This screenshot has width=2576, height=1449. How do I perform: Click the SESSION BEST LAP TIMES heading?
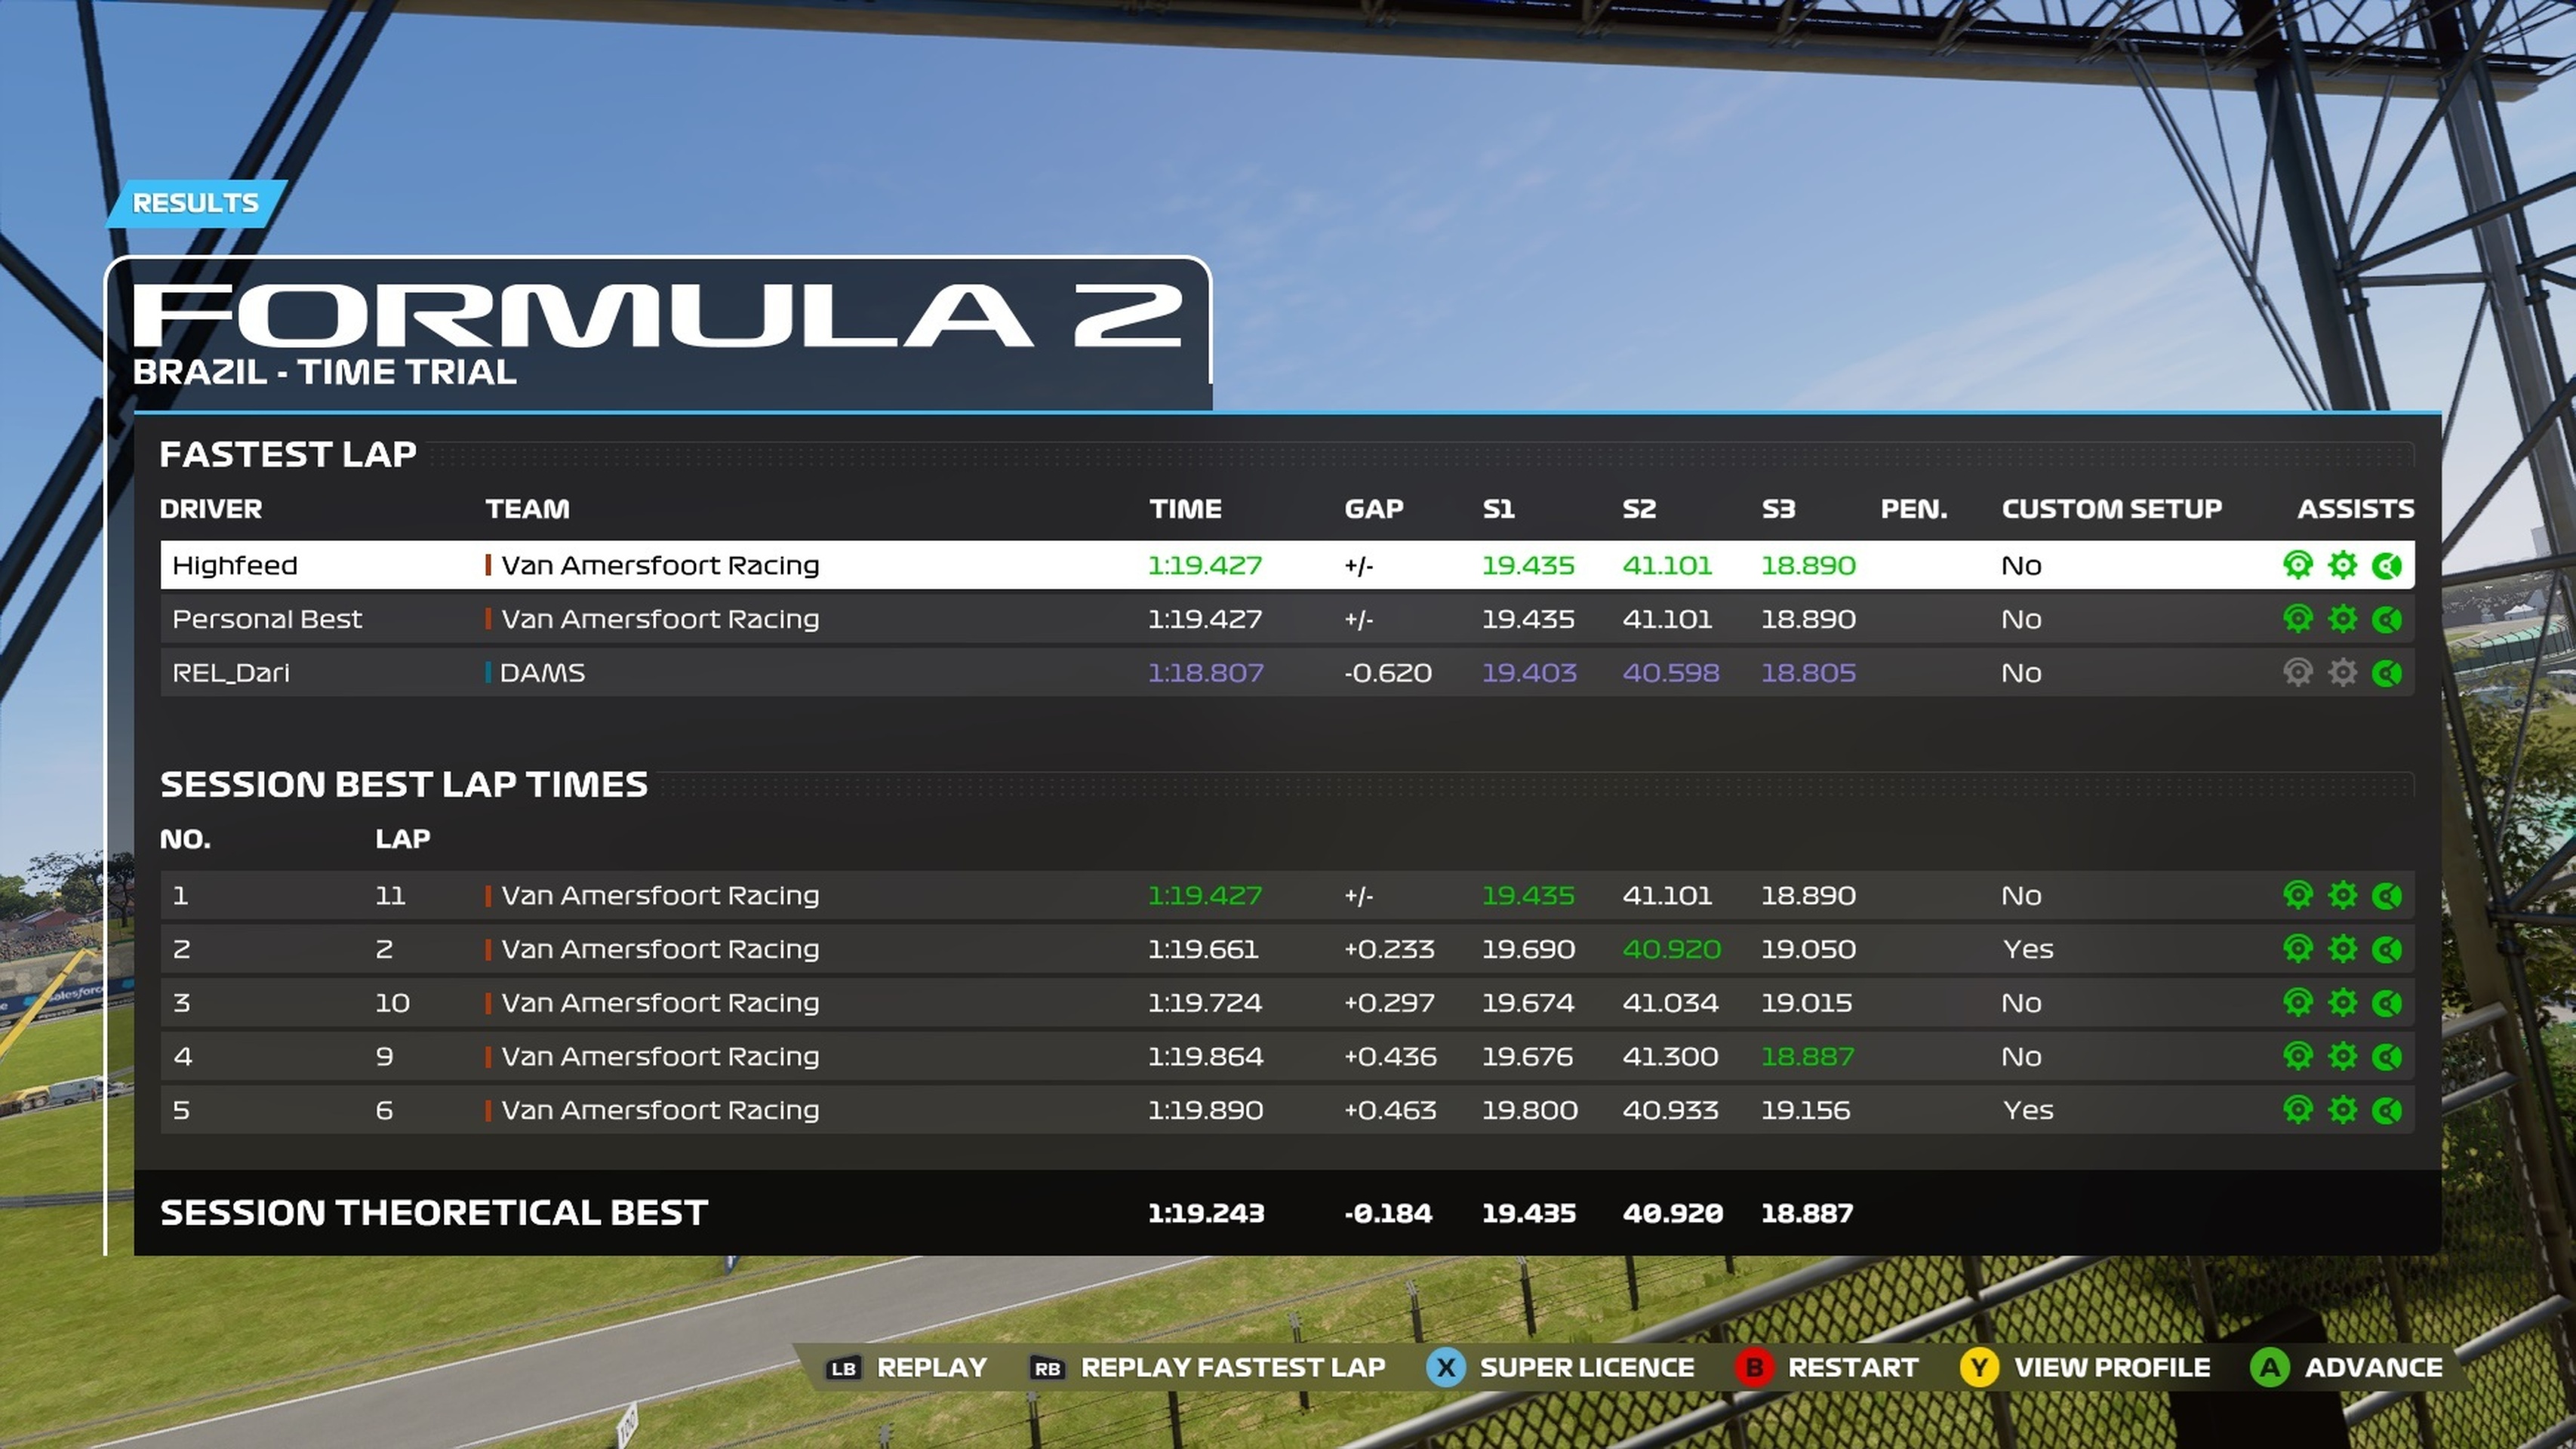(x=404, y=785)
